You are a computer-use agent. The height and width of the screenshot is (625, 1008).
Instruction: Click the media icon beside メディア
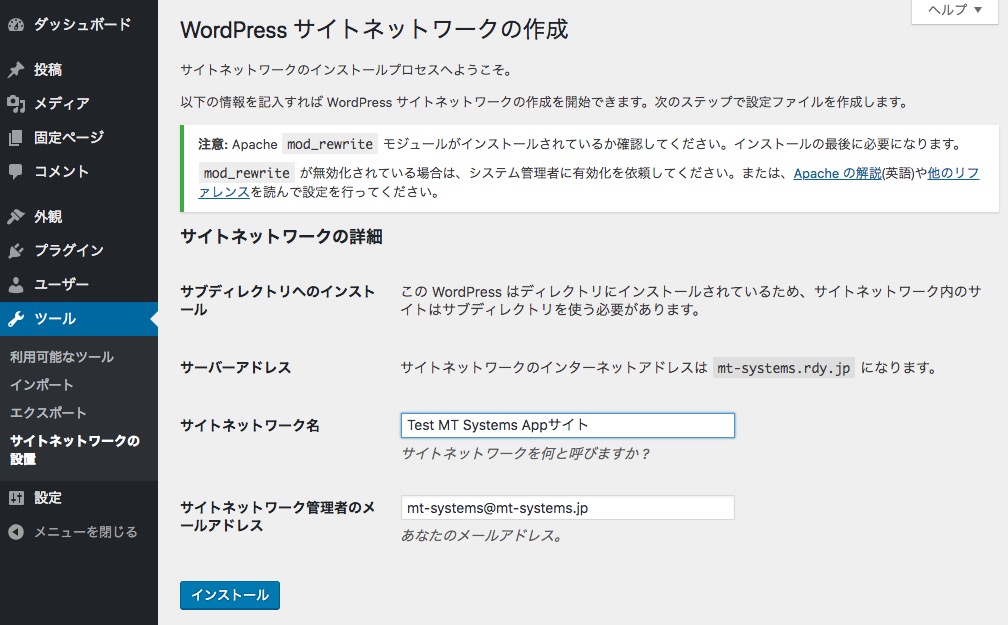16,104
